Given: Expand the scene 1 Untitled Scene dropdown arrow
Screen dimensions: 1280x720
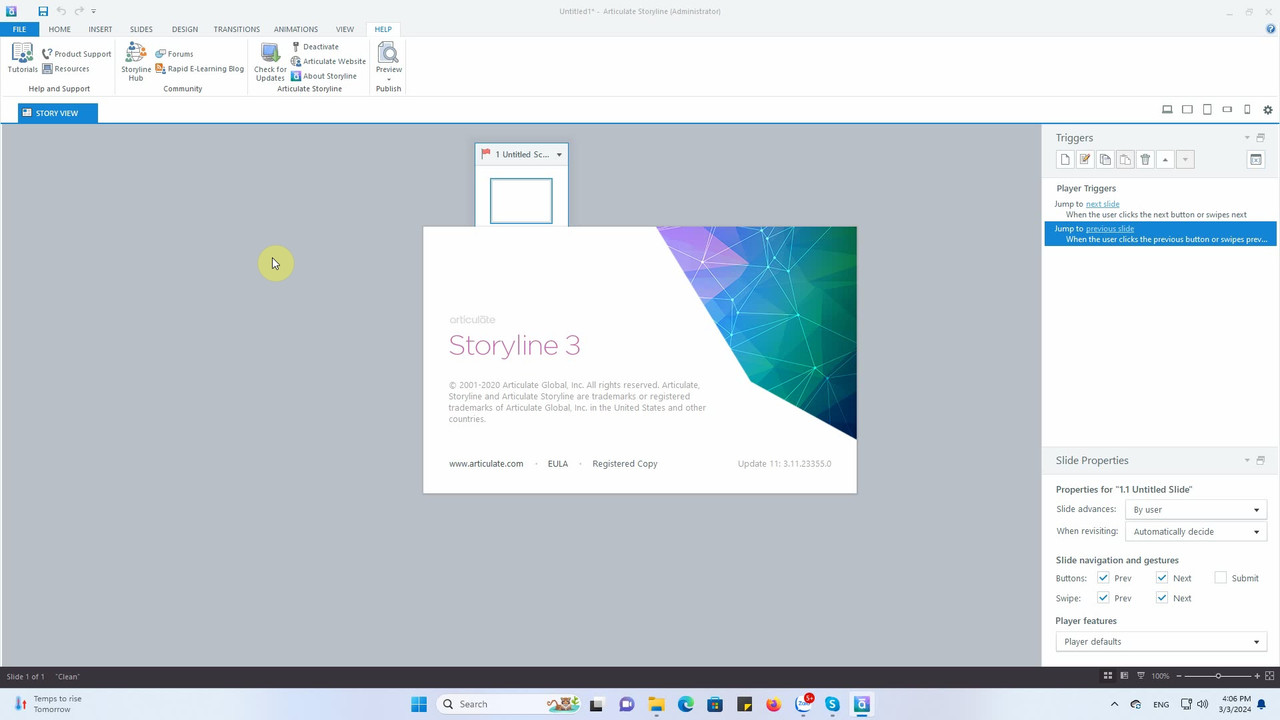Looking at the screenshot, I should tap(559, 155).
